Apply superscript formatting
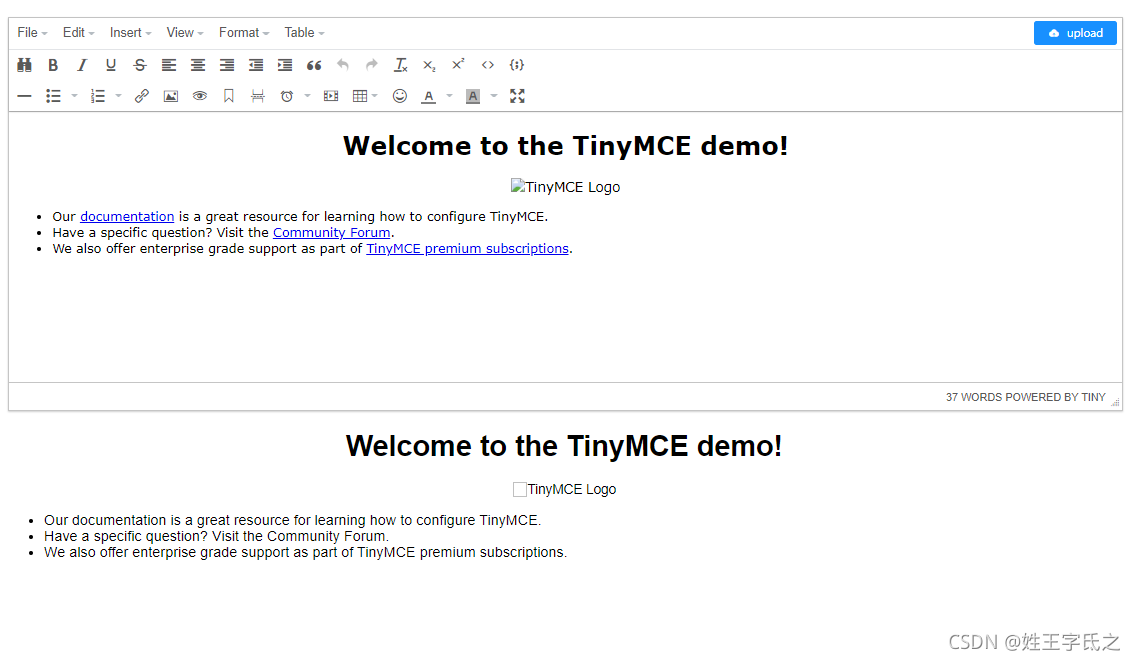1136x660 pixels. [459, 65]
